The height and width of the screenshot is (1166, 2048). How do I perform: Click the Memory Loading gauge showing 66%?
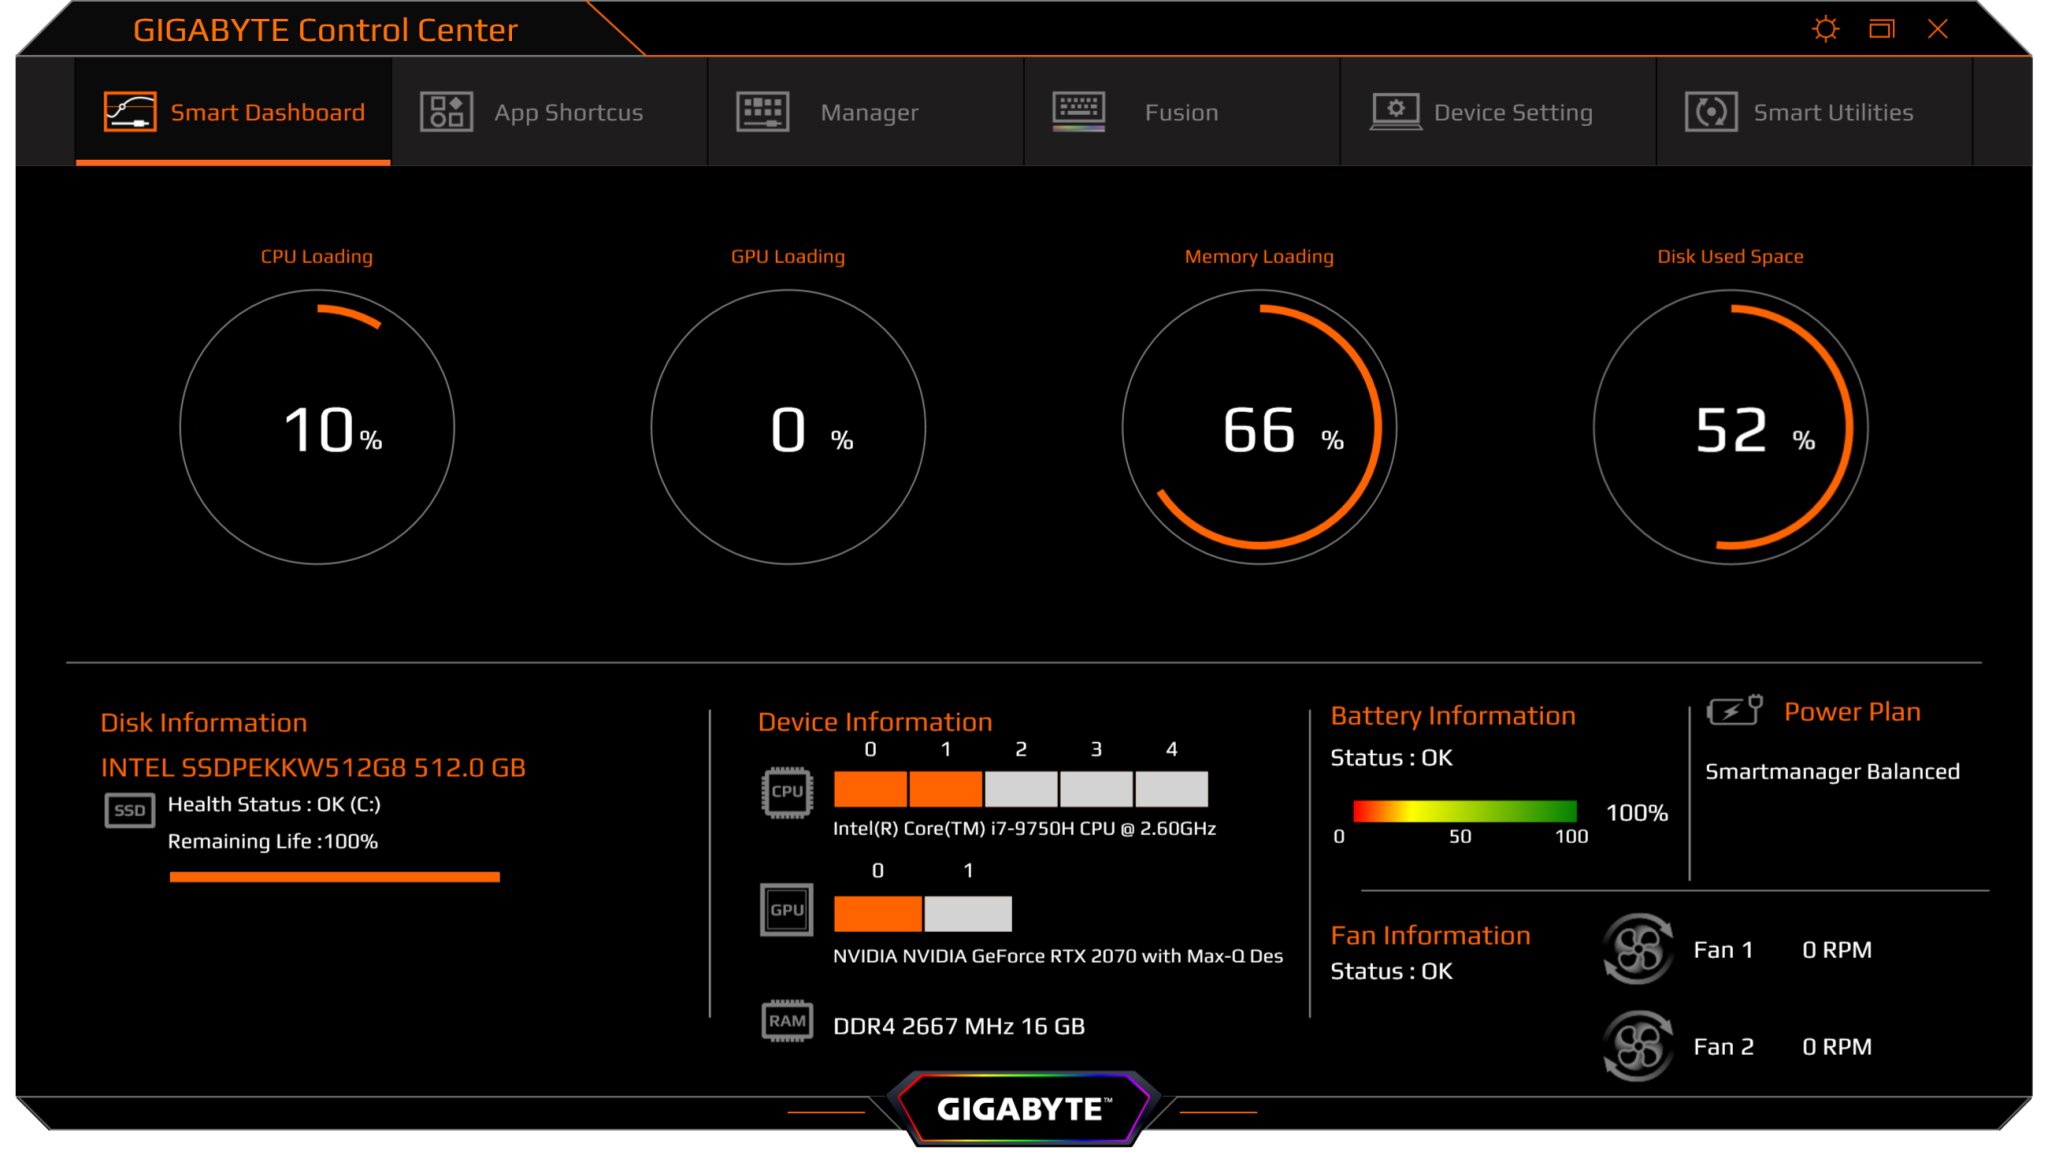[x=1259, y=428]
